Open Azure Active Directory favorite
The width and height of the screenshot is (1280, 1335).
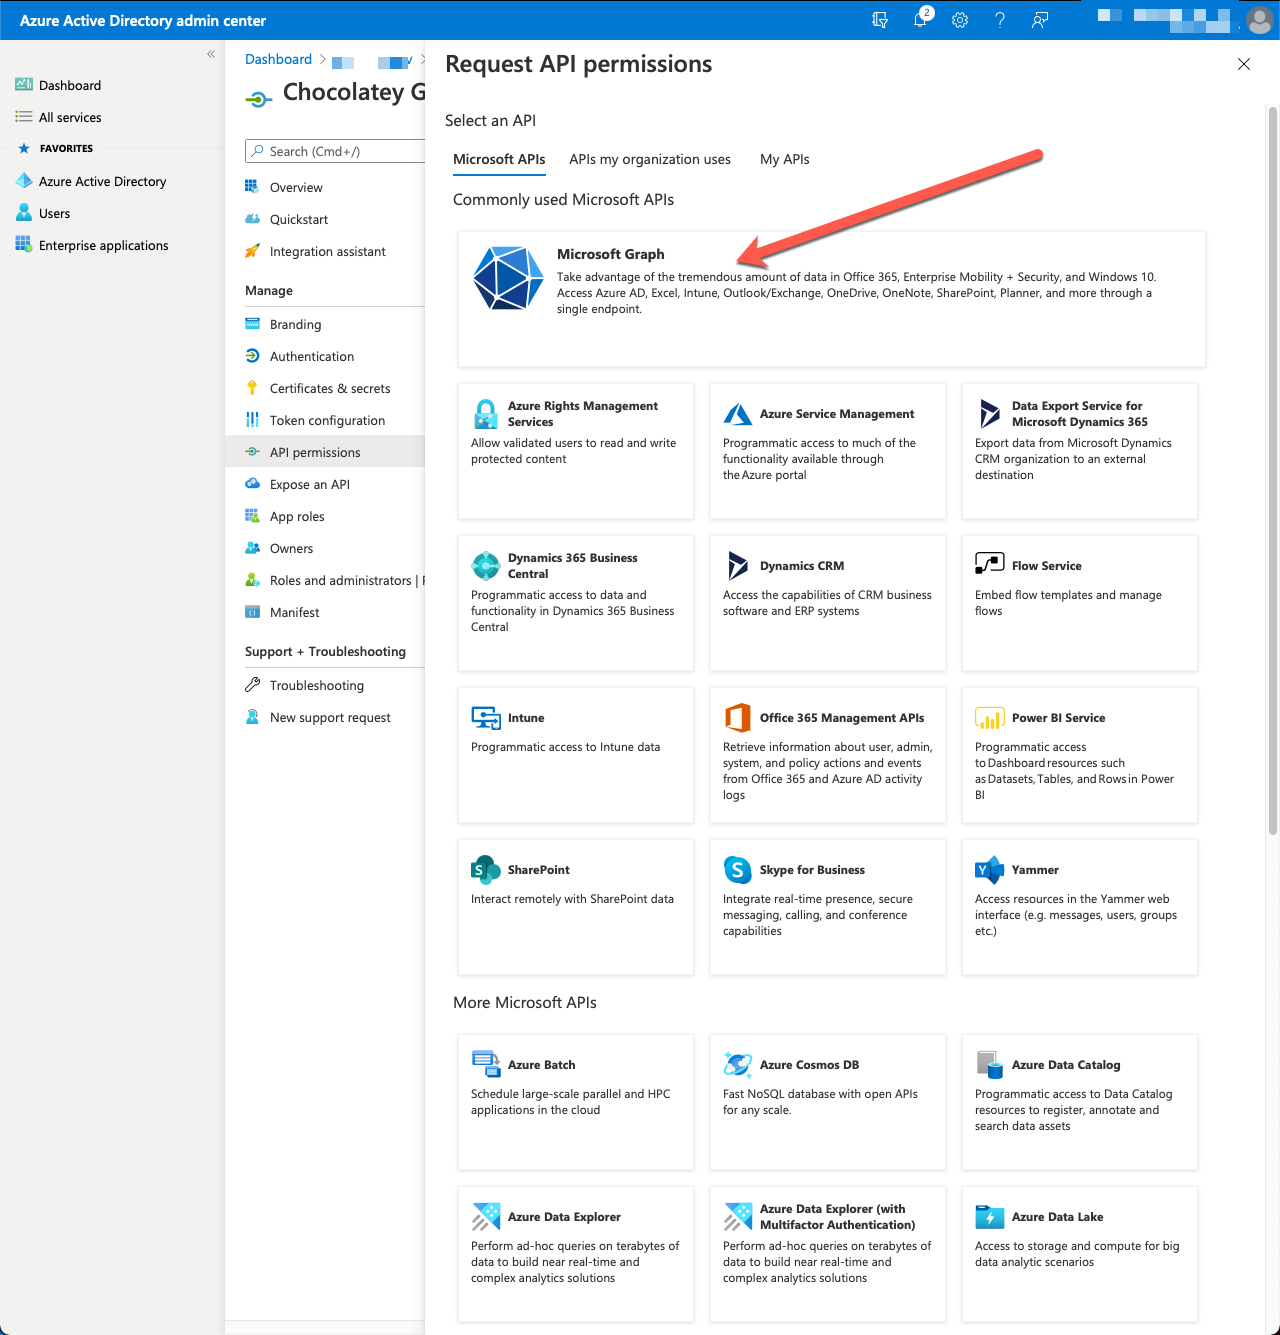[92, 181]
